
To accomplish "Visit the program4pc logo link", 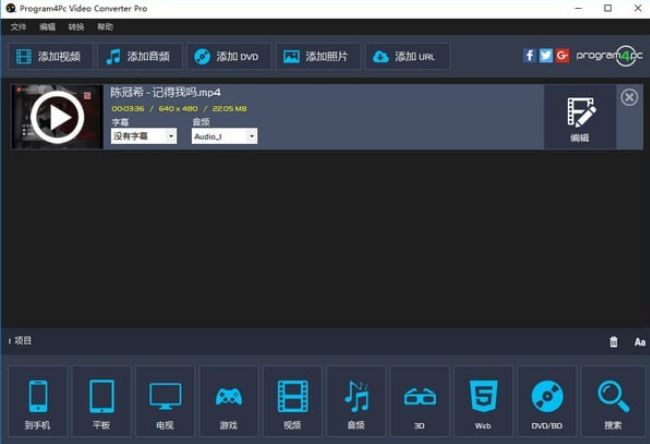I will (x=609, y=56).
